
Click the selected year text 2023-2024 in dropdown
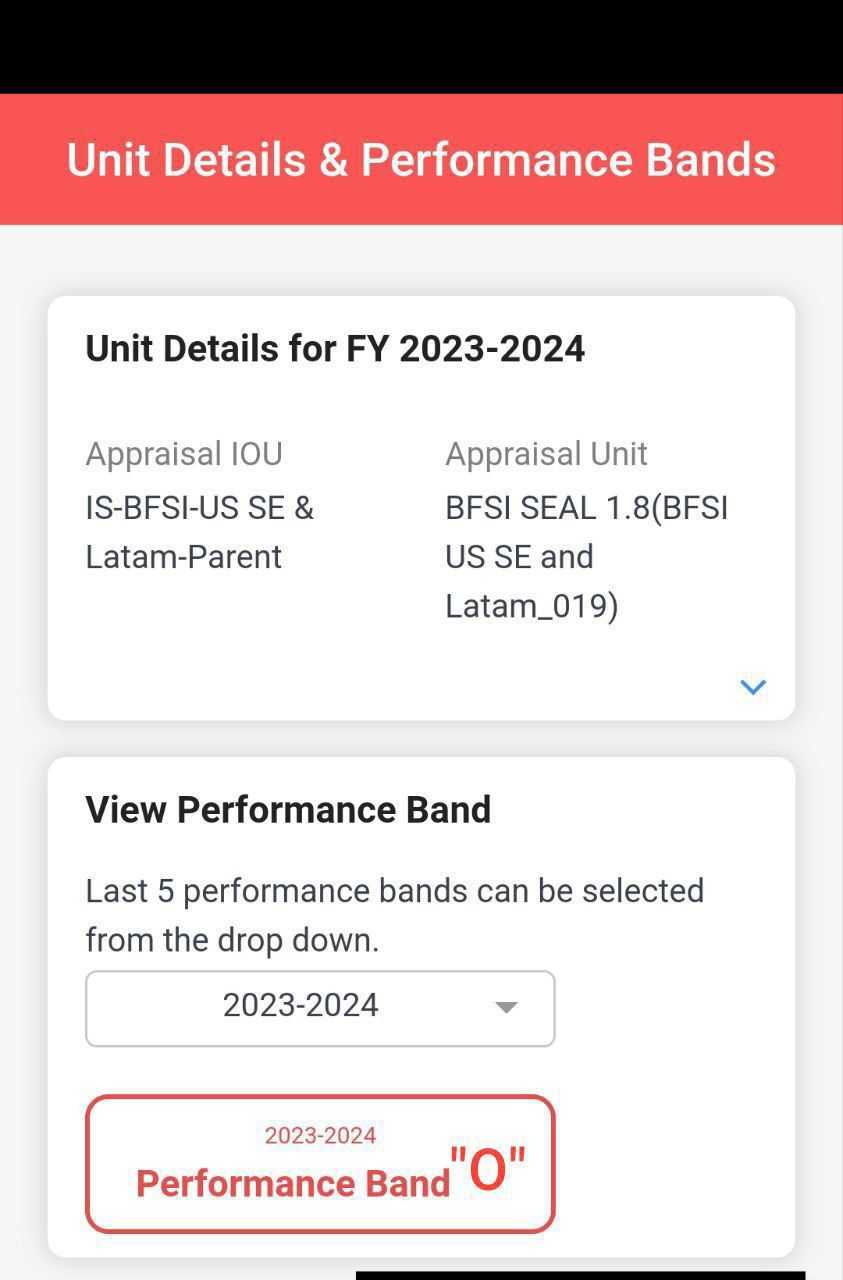click(x=300, y=1005)
